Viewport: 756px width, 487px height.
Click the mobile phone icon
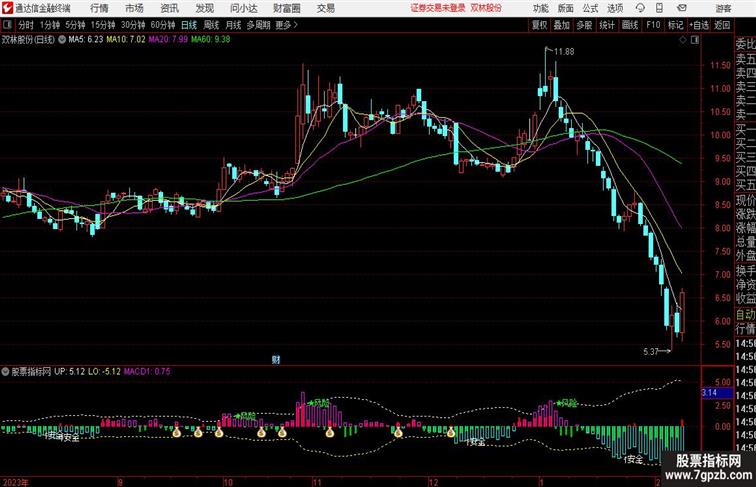pyautogui.click(x=660, y=8)
